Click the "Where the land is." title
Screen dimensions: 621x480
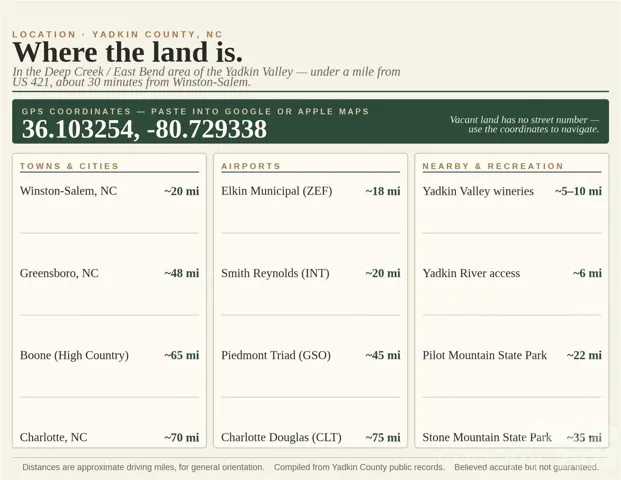(128, 52)
